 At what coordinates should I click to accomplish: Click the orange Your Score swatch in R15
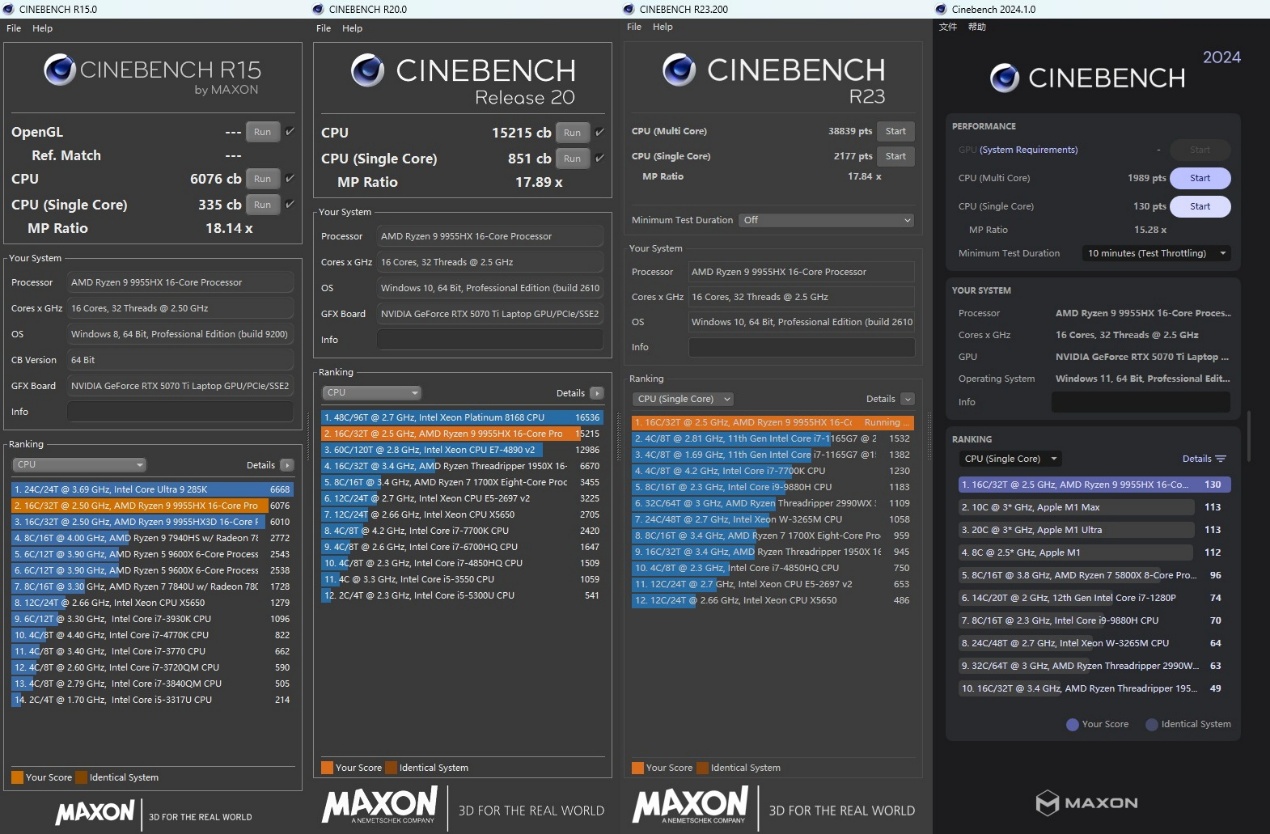click(17, 777)
